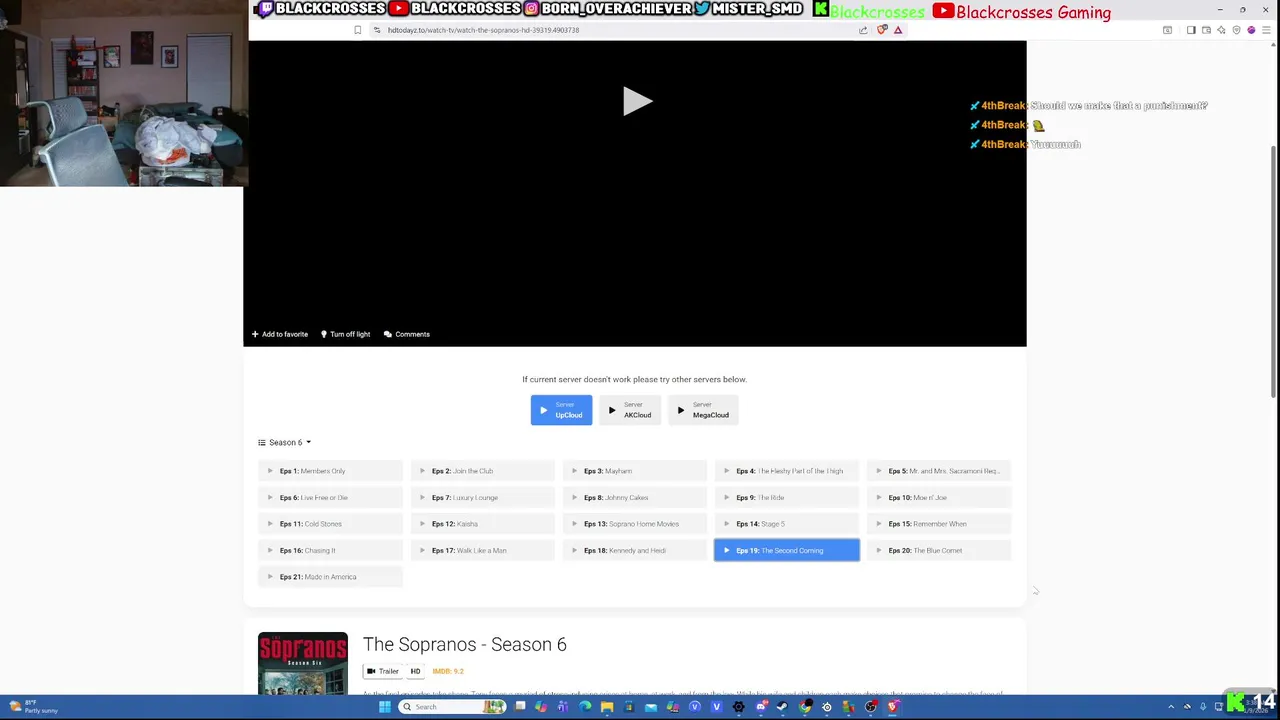This screenshot has height=720, width=1280.
Task: Click the purple profile avatar icon
Action: point(1251,30)
